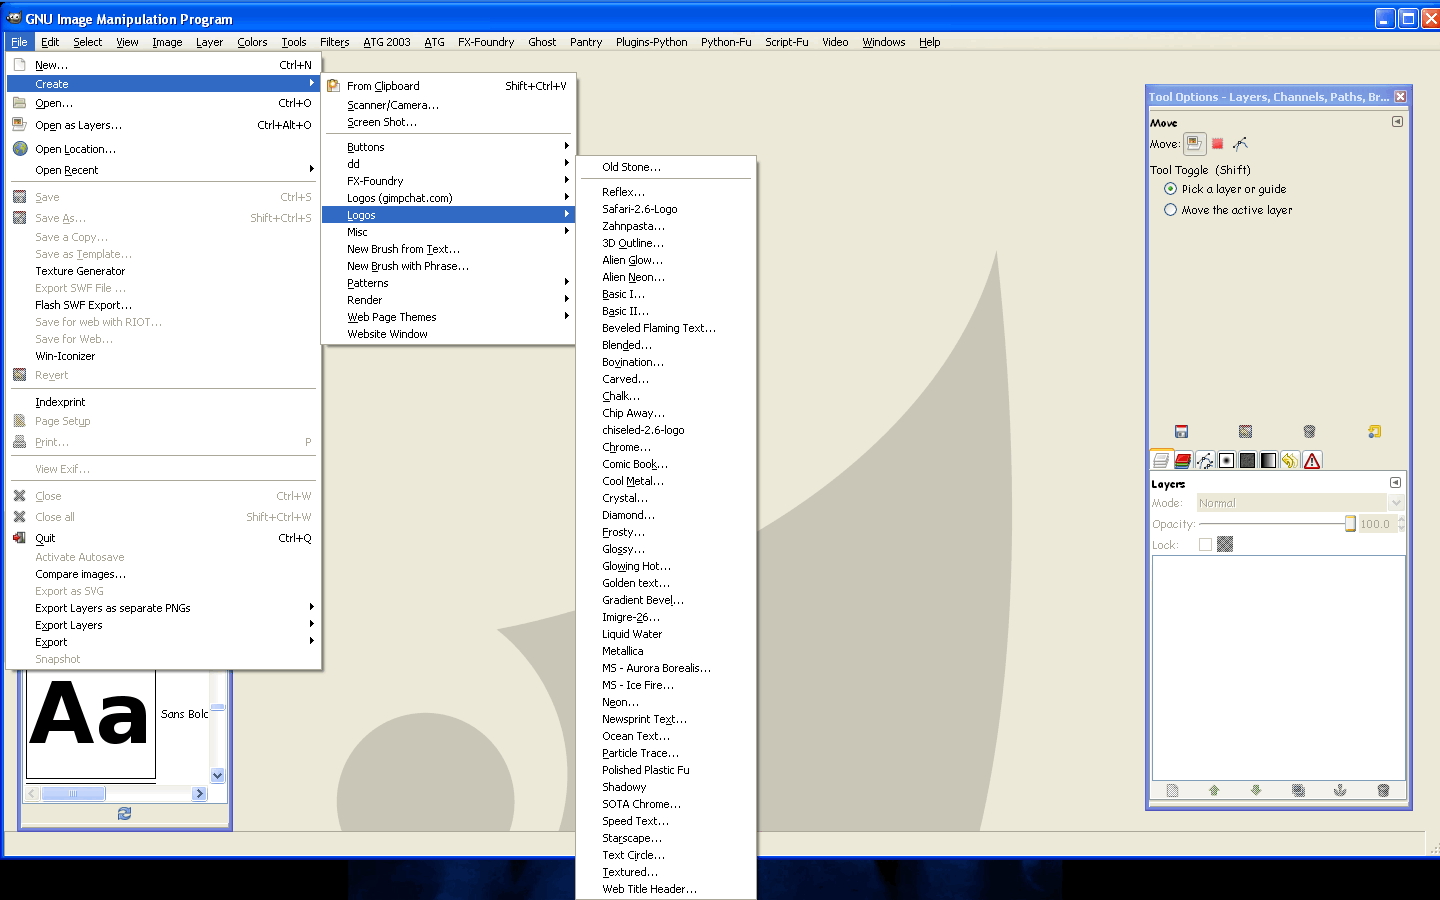Click the layer Opacity slider handle
1440x900 pixels.
[1350, 523]
